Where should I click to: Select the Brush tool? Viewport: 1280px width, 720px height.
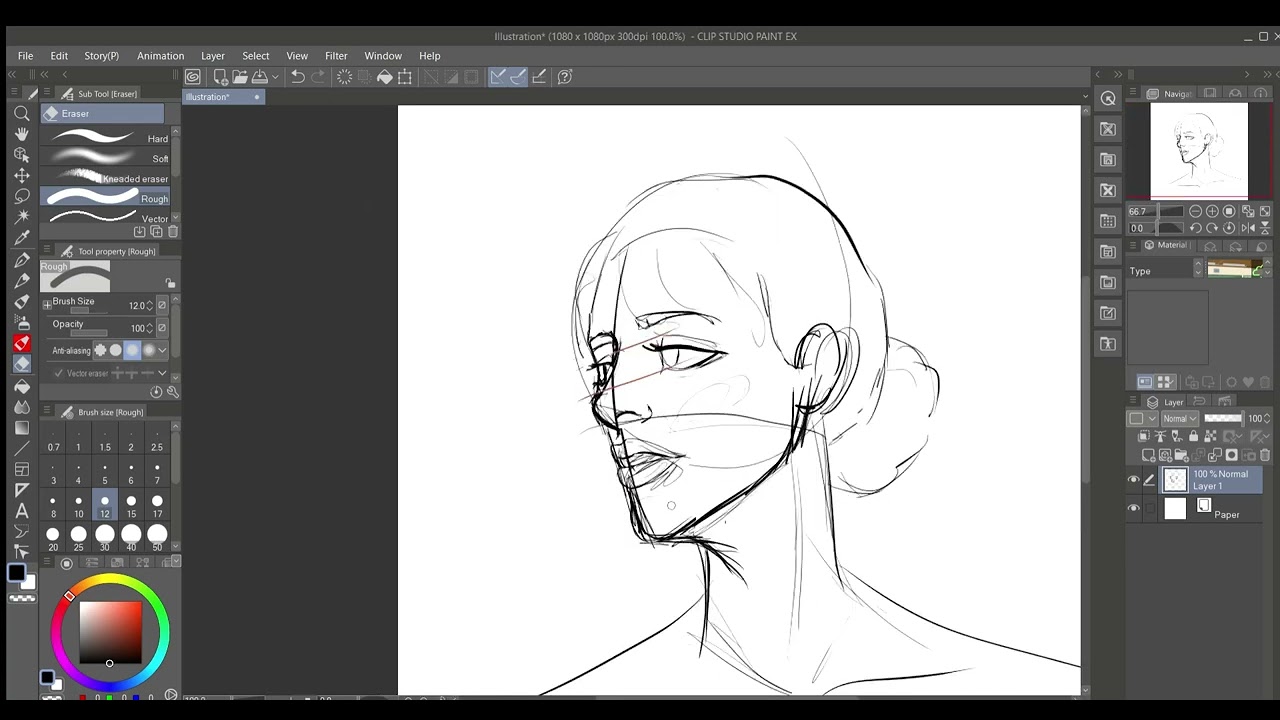22,302
